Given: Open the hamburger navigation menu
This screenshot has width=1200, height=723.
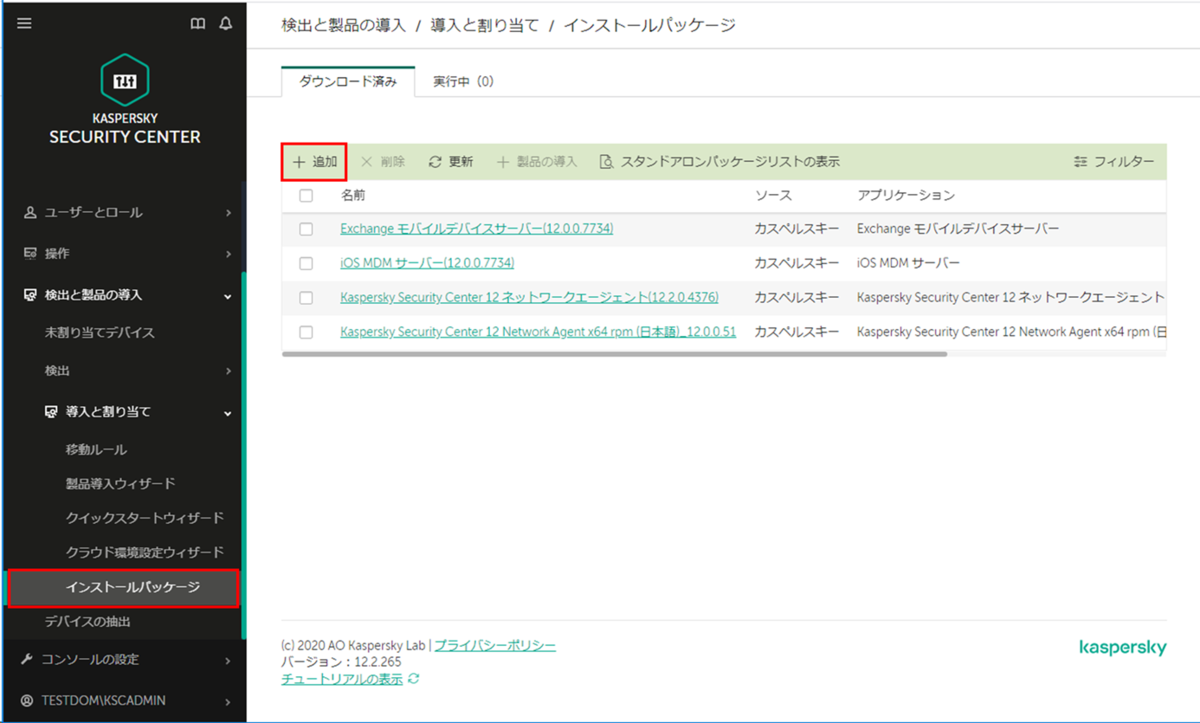Looking at the screenshot, I should pyautogui.click(x=24, y=24).
